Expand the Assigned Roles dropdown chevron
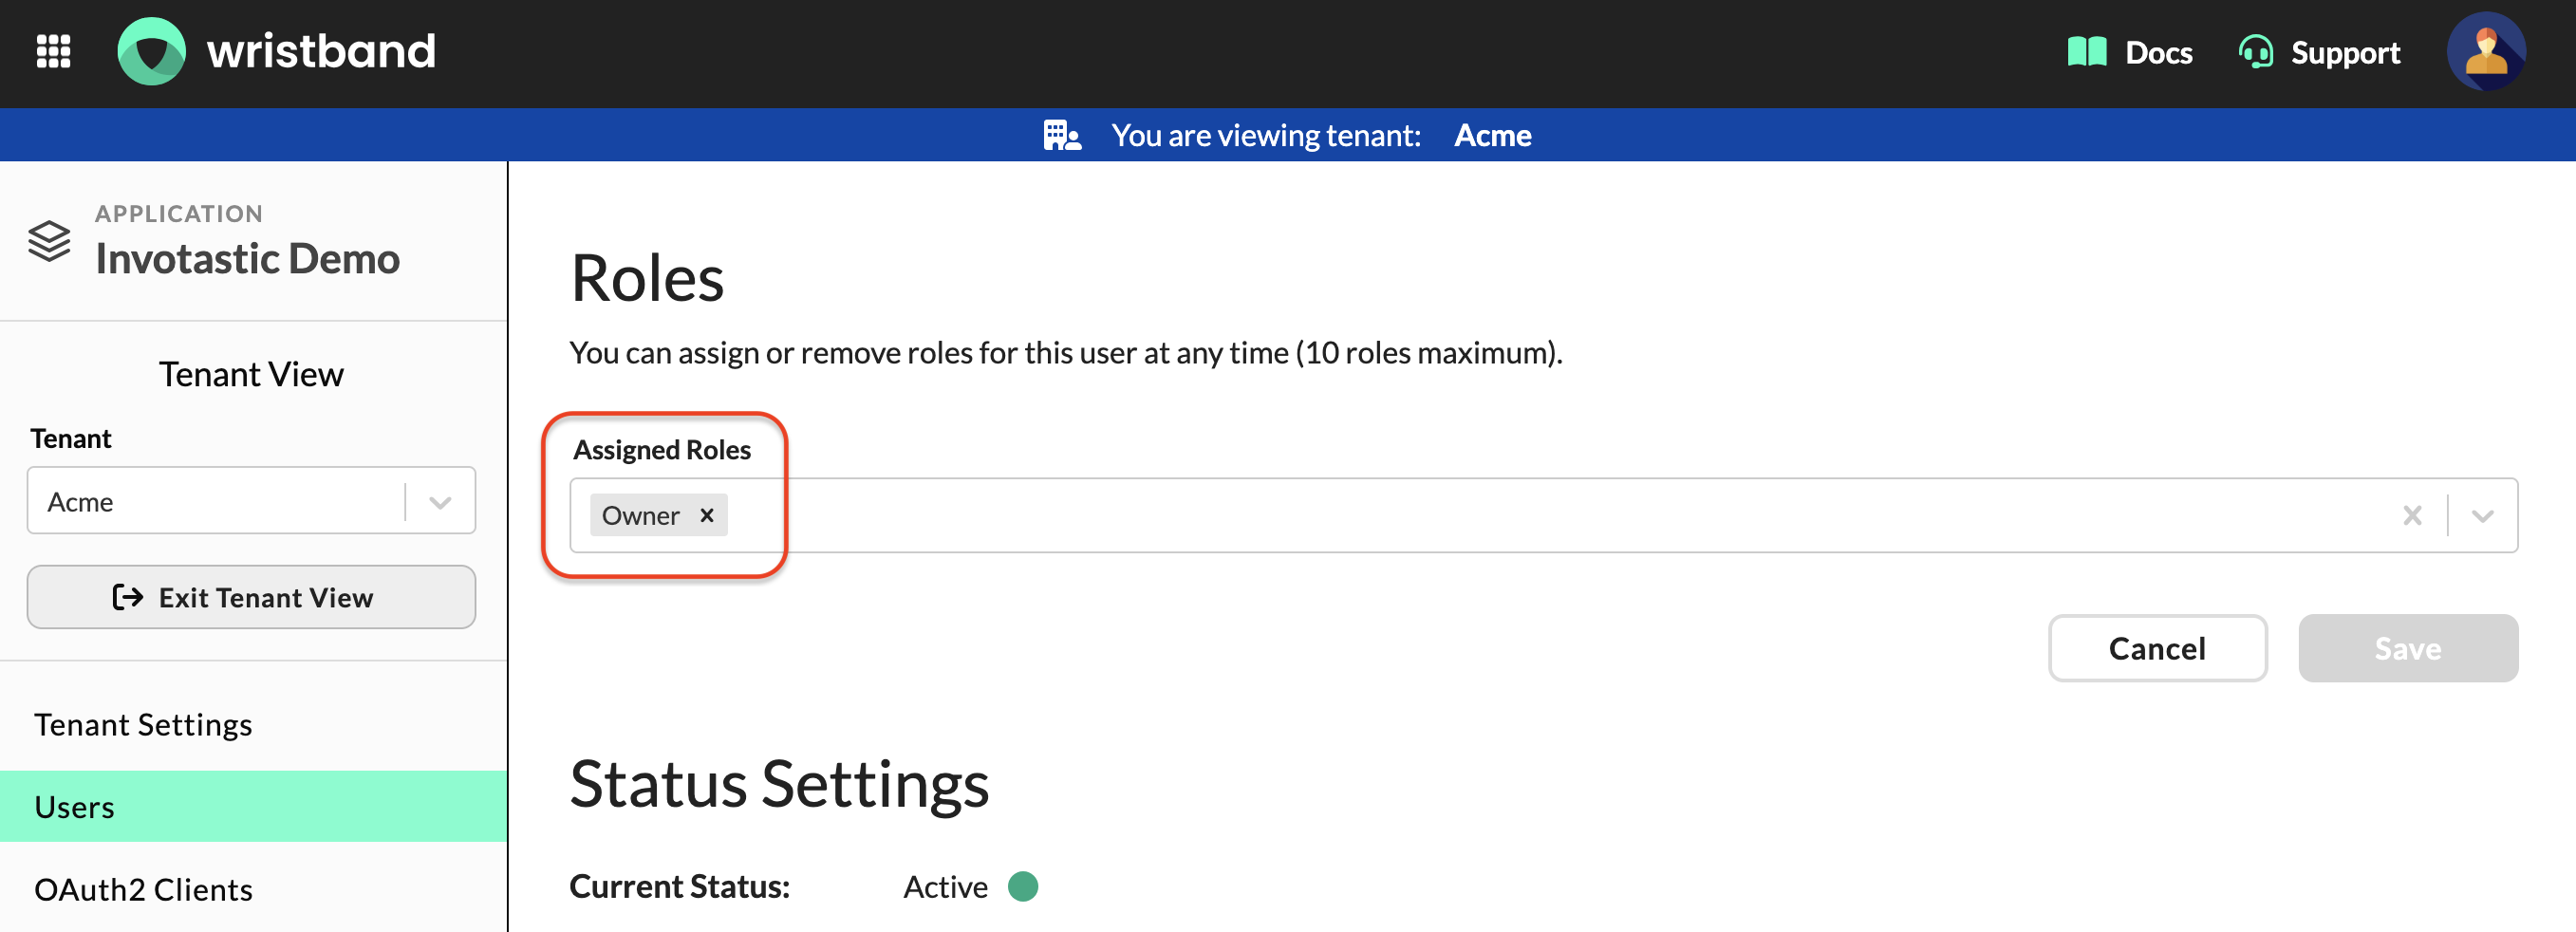Image resolution: width=2576 pixels, height=932 pixels. tap(2482, 515)
